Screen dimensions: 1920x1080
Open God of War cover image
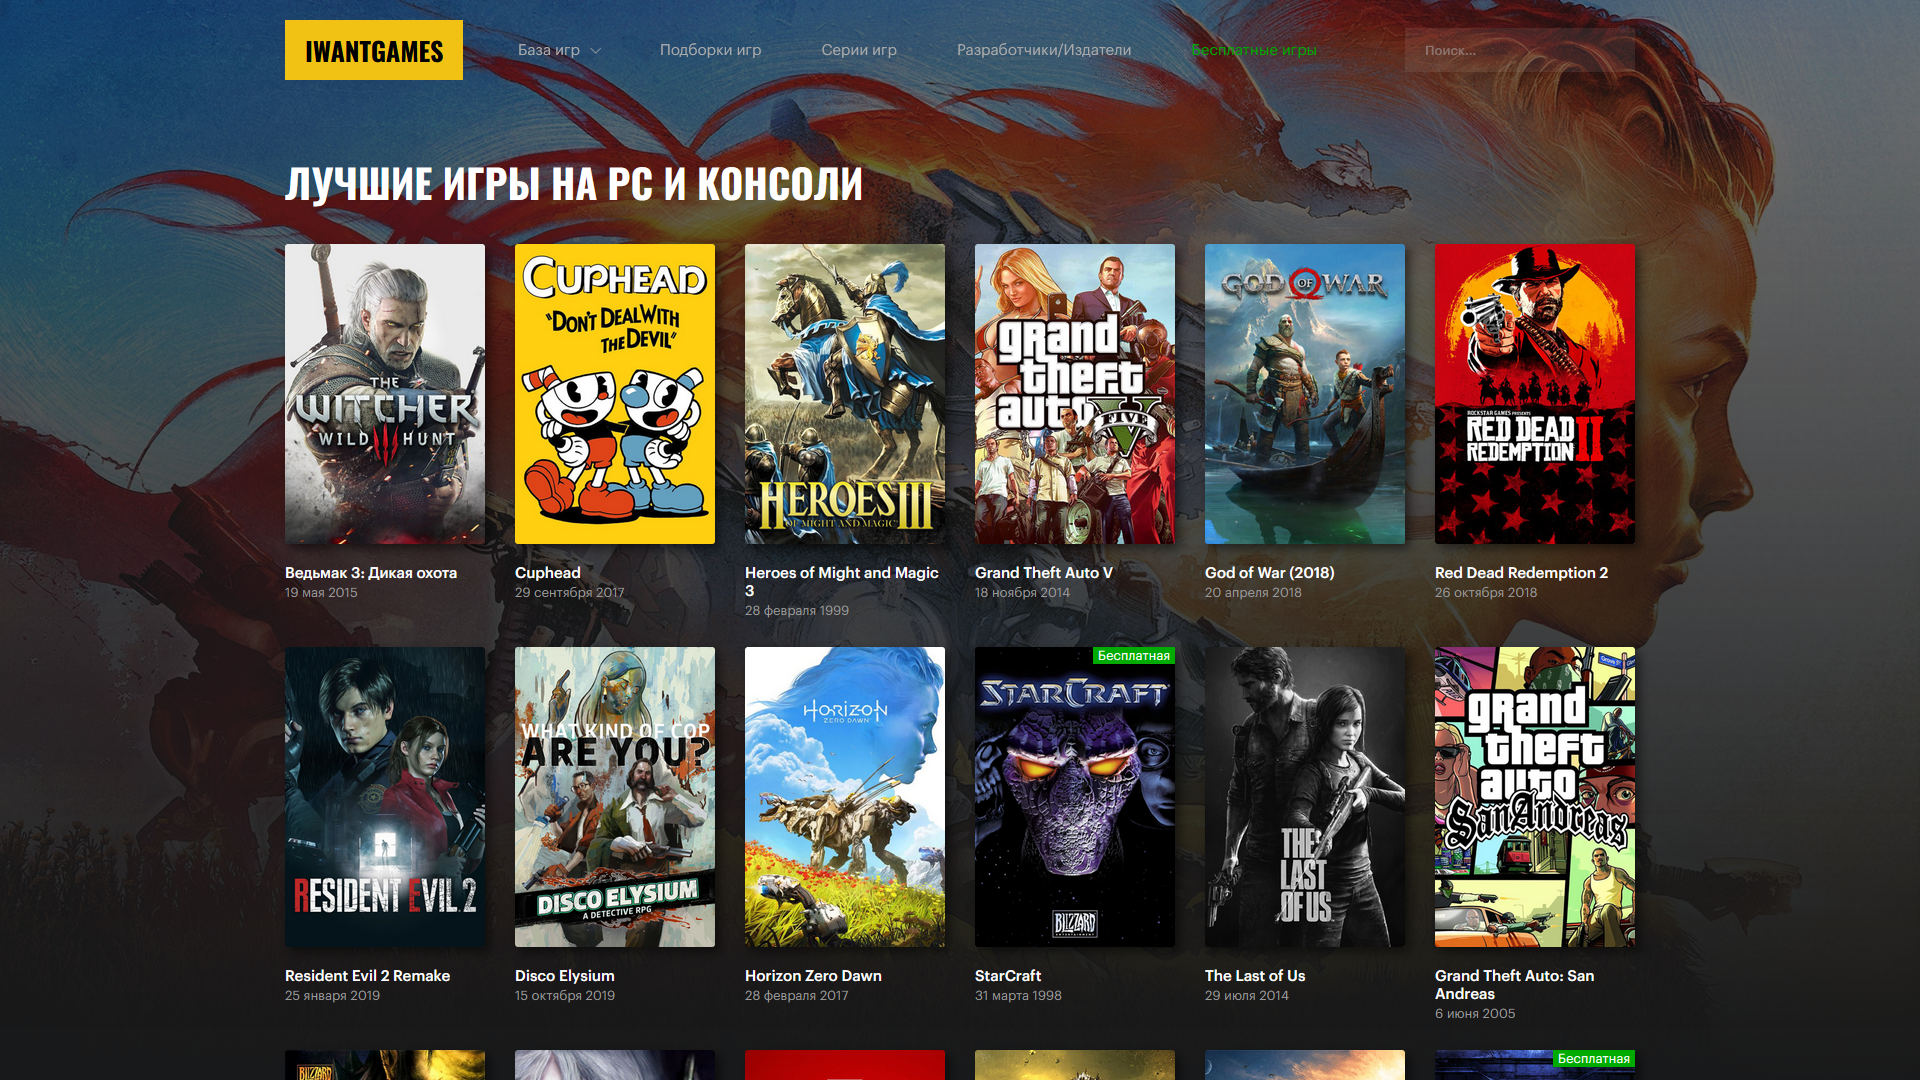coord(1305,394)
